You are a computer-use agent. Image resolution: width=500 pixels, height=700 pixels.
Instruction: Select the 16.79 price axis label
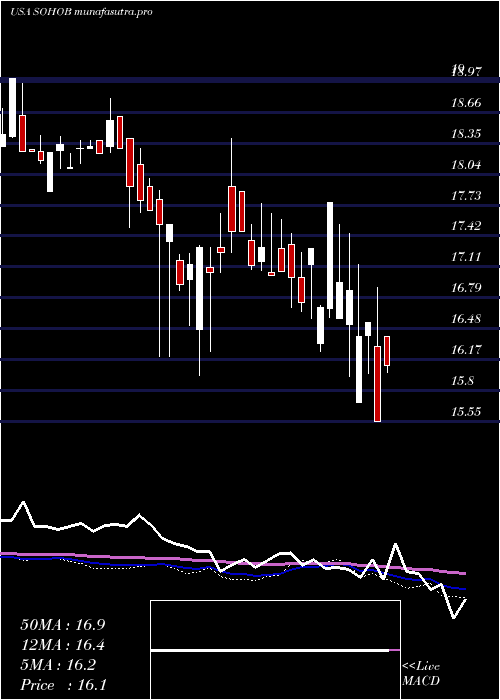pos(467,288)
